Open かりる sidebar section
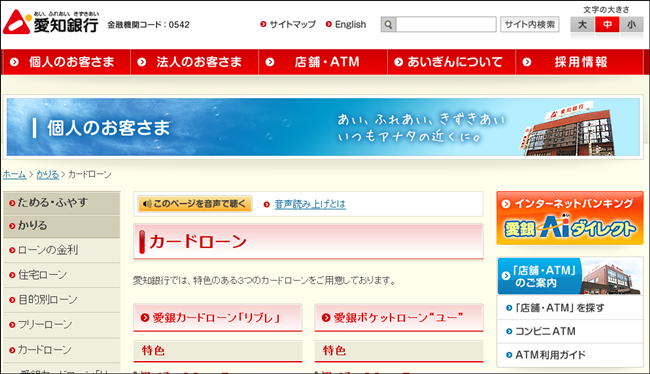 tap(62, 226)
